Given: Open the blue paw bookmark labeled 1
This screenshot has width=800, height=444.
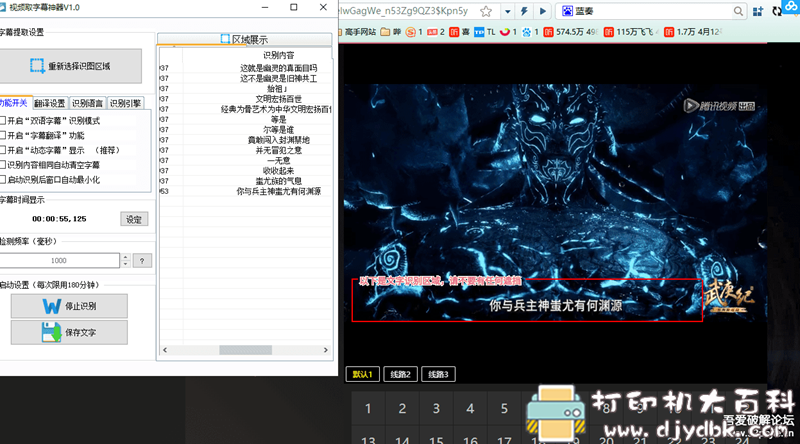Looking at the screenshot, I should click(531, 32).
